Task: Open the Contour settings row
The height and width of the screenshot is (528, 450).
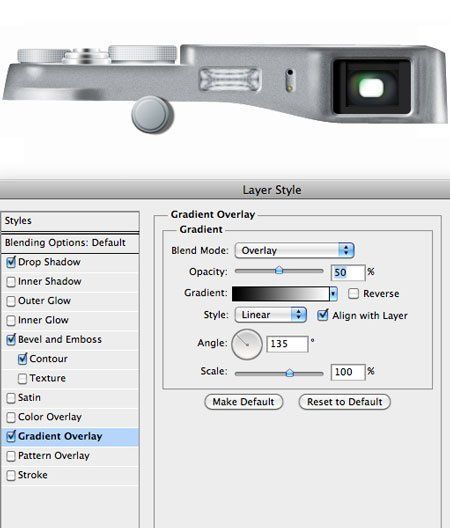Action: click(70, 359)
